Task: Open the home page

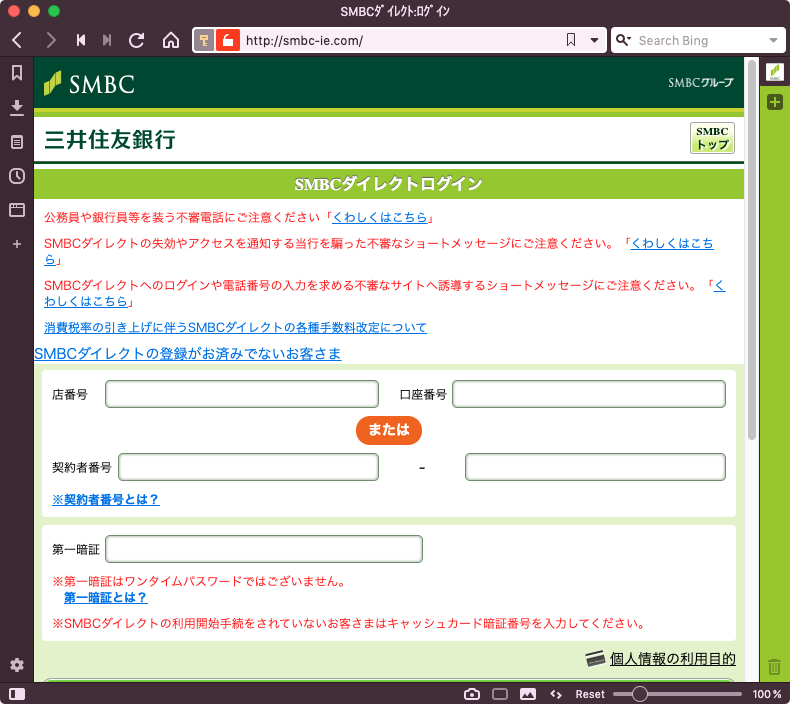Action: tap(171, 40)
